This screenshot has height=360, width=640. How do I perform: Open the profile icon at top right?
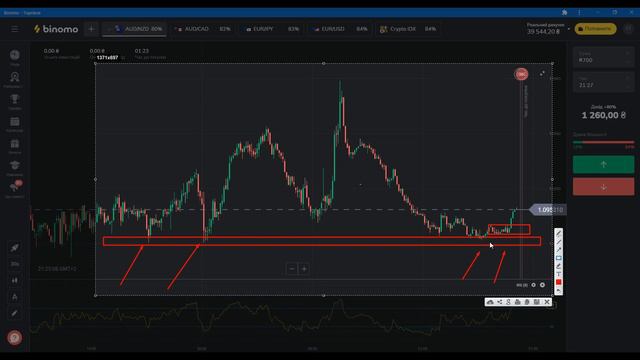(629, 29)
